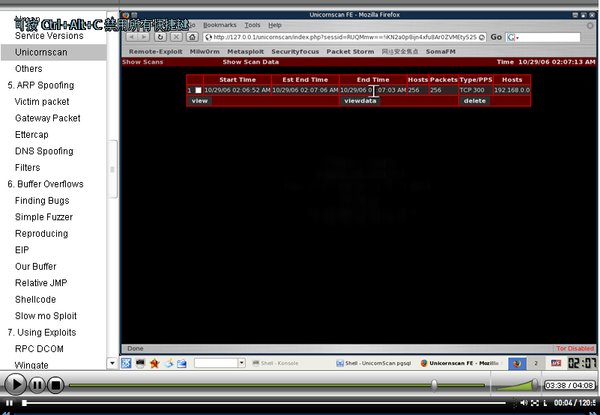Open the Milw0rm bookmark
600x415 pixels.
coord(204,52)
